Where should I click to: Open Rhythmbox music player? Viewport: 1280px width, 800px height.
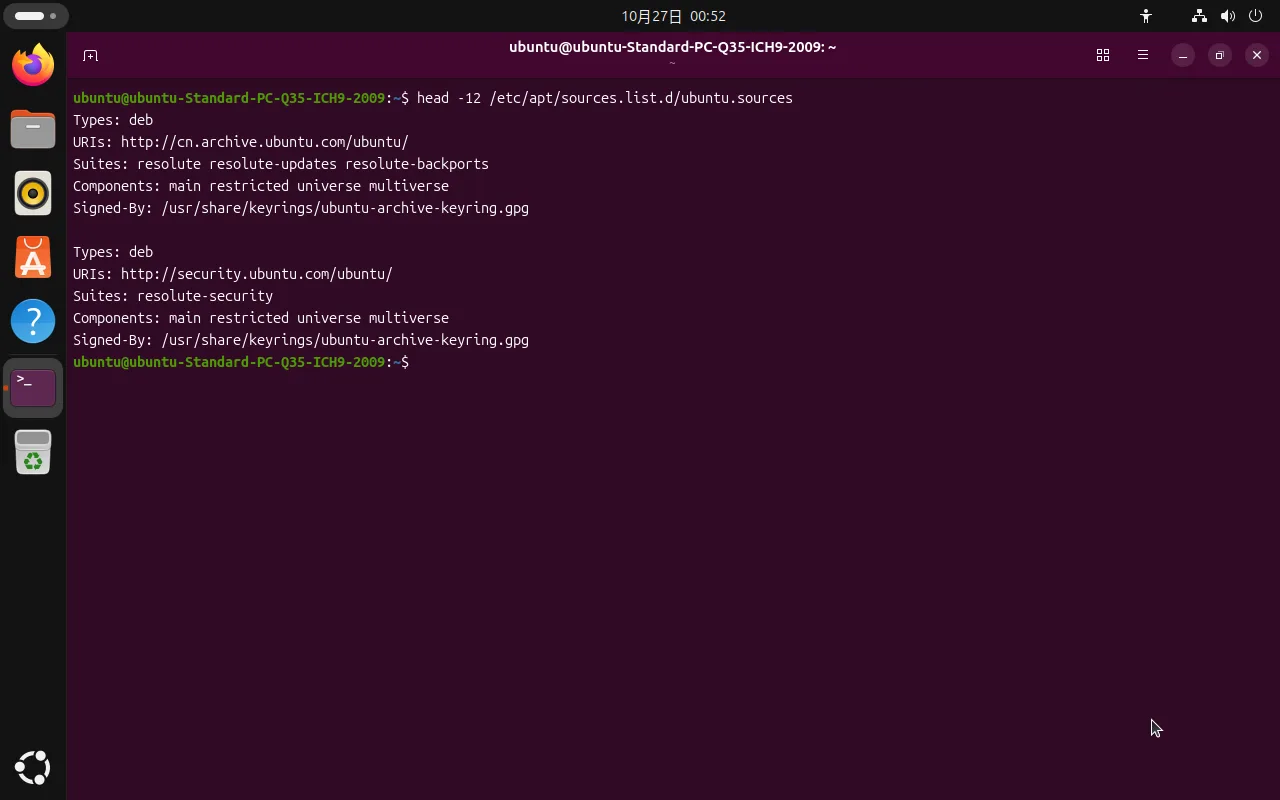(33, 194)
